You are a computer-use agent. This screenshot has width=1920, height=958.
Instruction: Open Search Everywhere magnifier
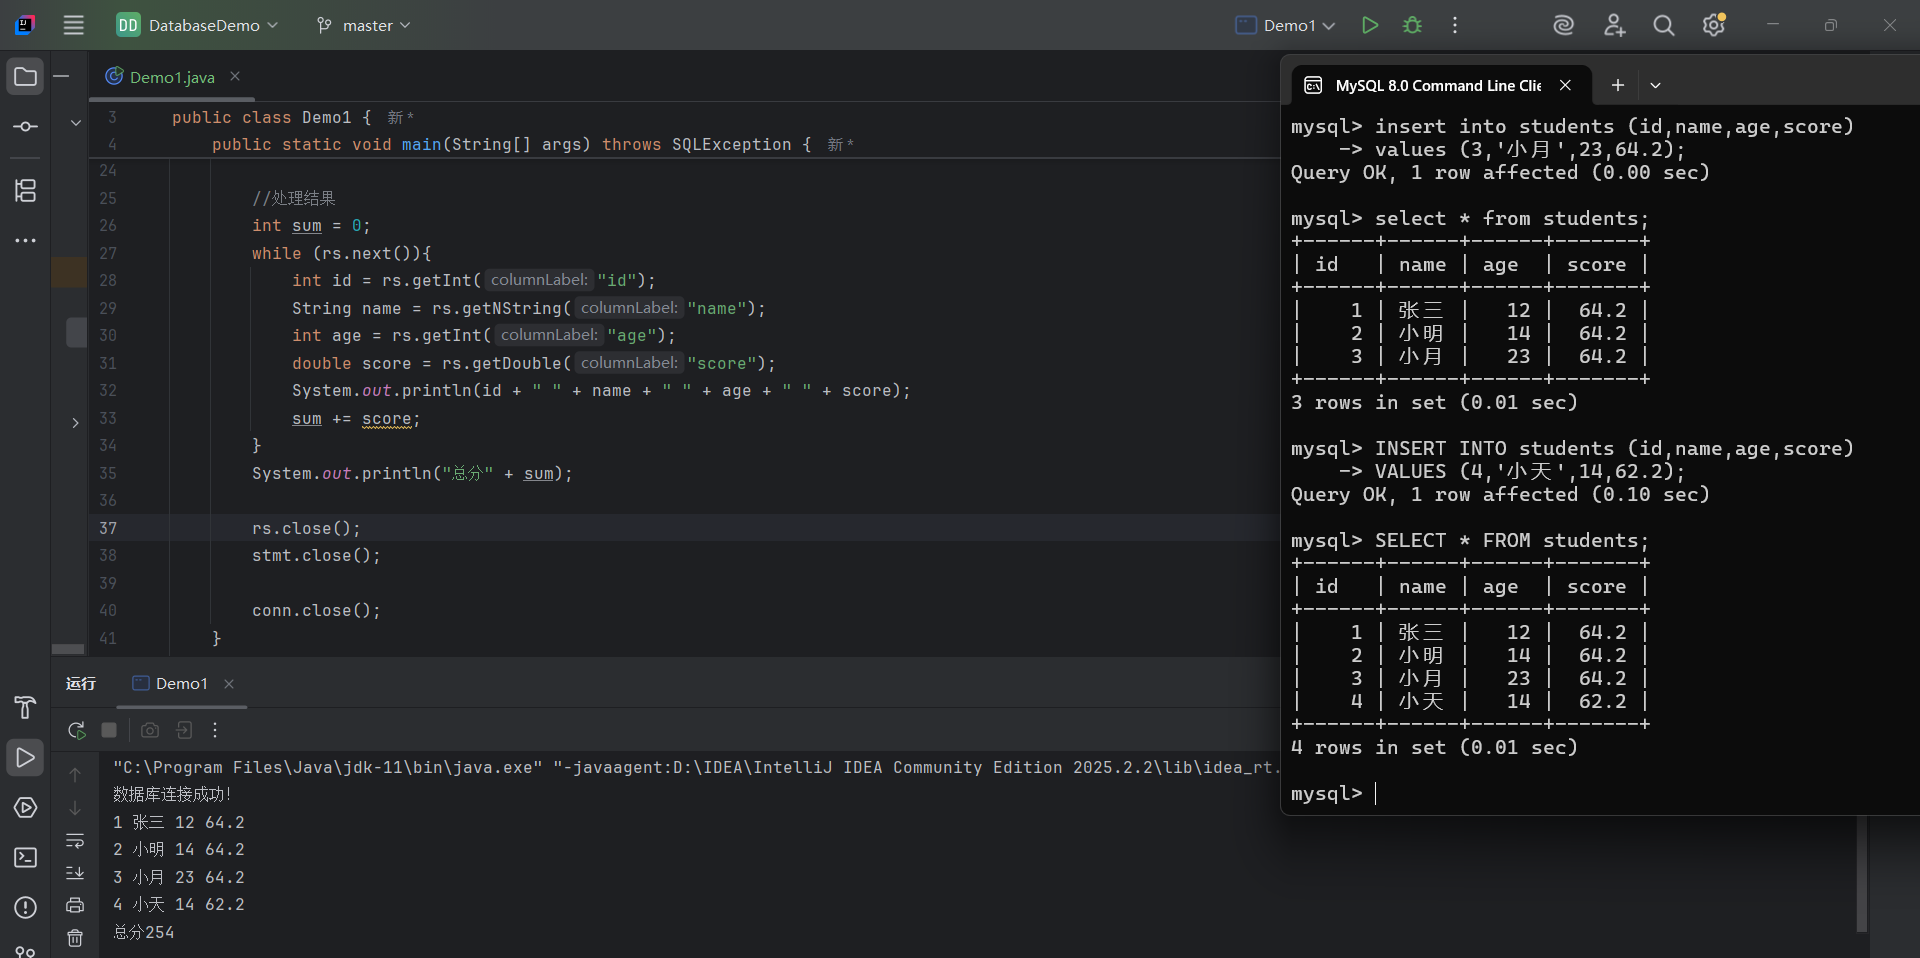click(1663, 25)
